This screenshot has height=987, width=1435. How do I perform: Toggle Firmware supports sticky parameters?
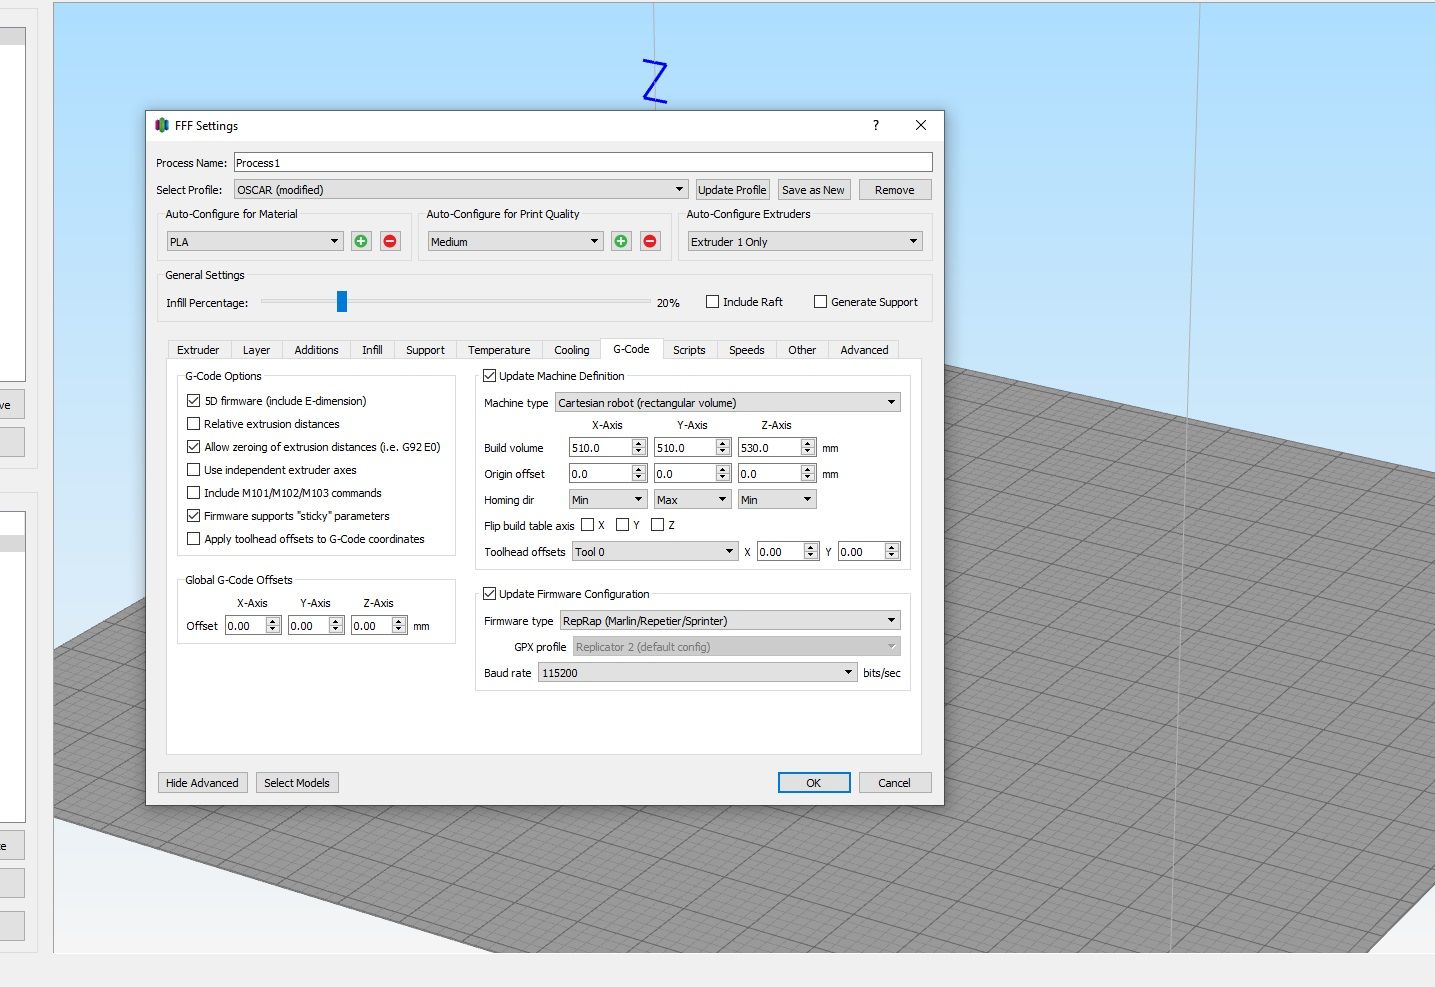coord(194,515)
